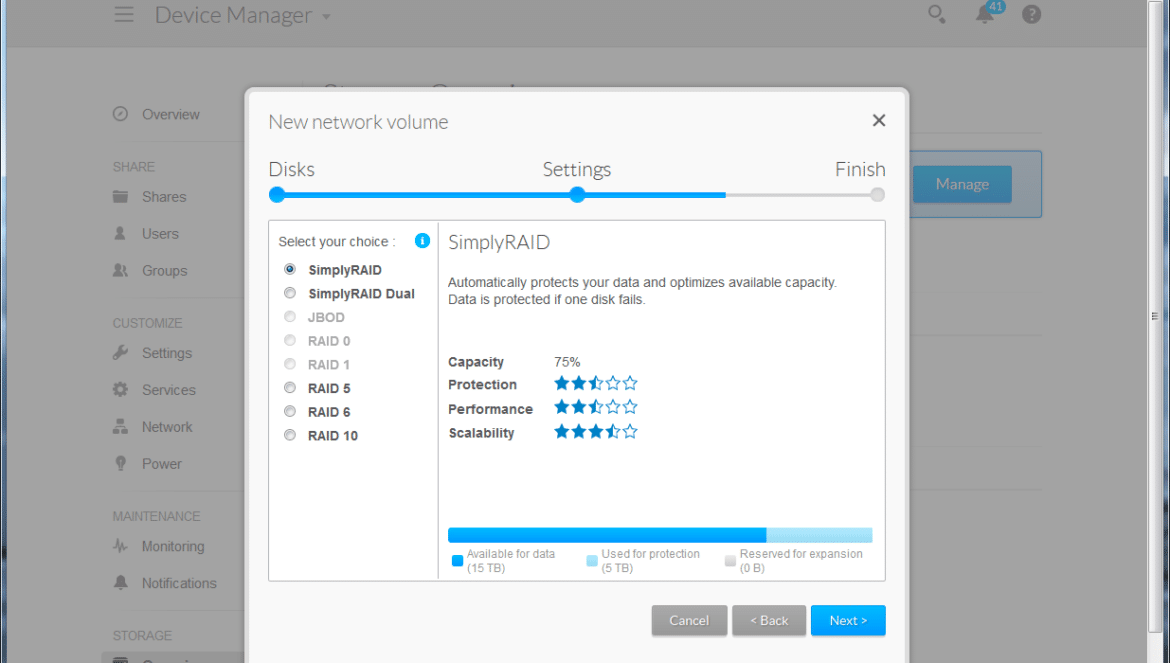Select the JBOD radio option
1170x663 pixels.
coord(290,317)
